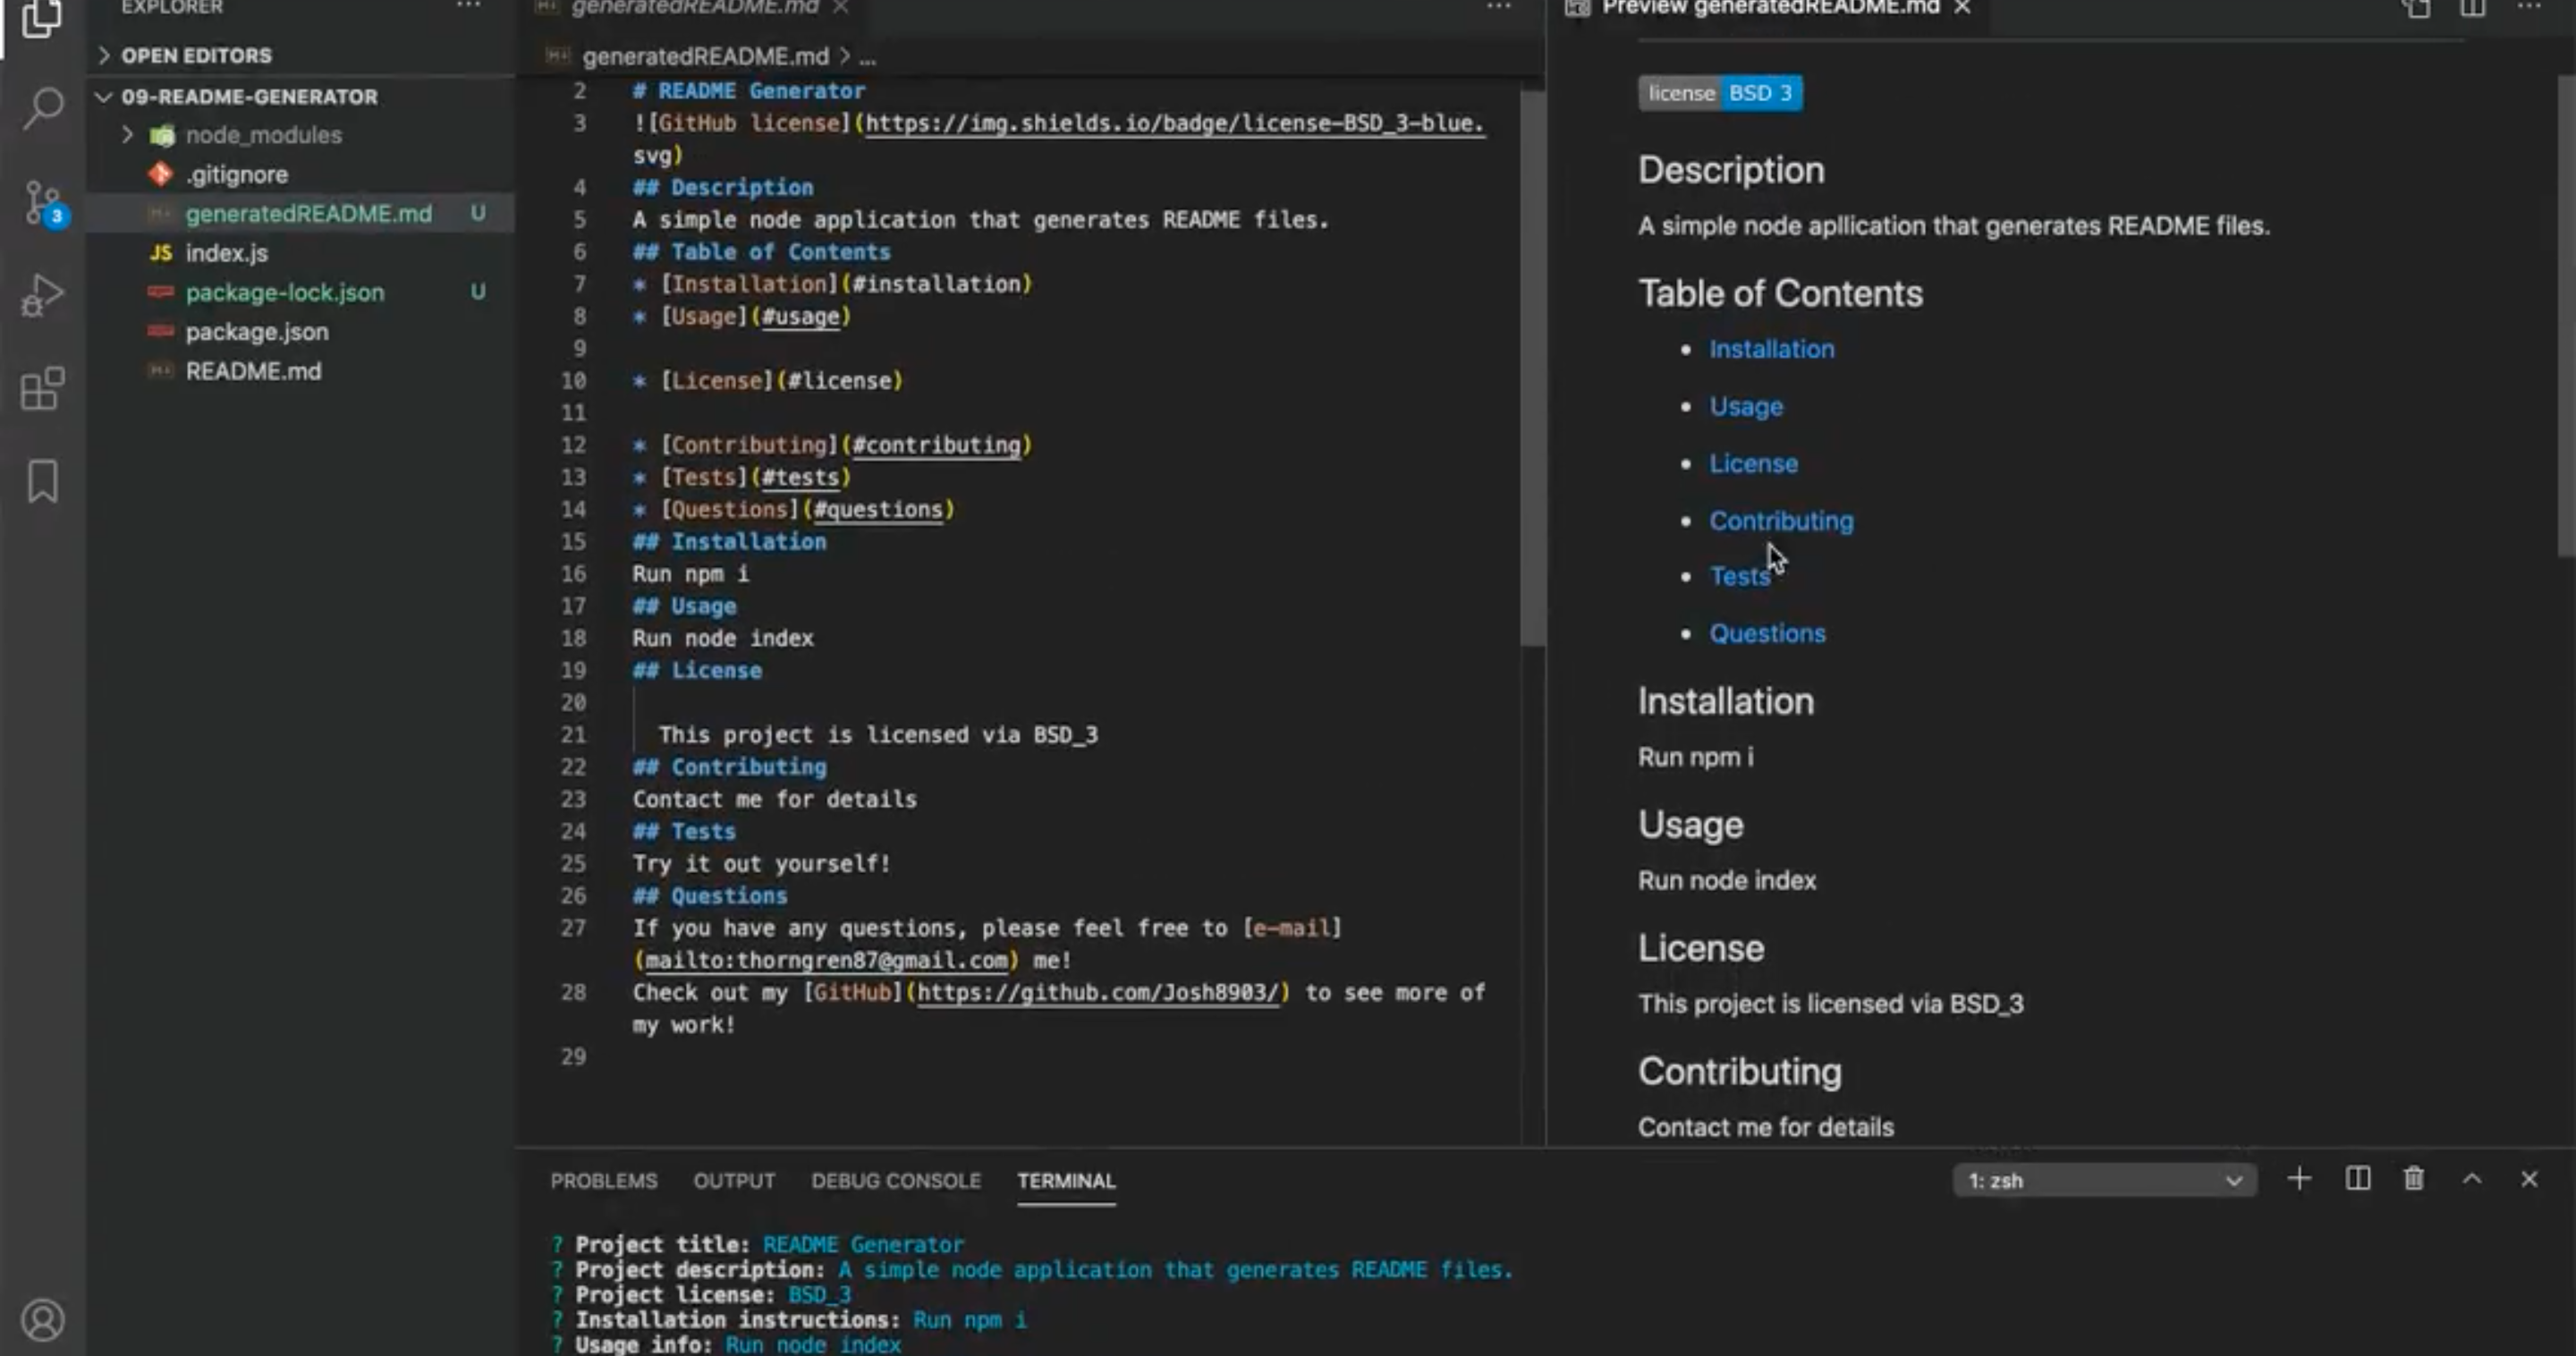Select the generatedREADME.md editor tab
2576x1356 pixels.
pos(694,7)
